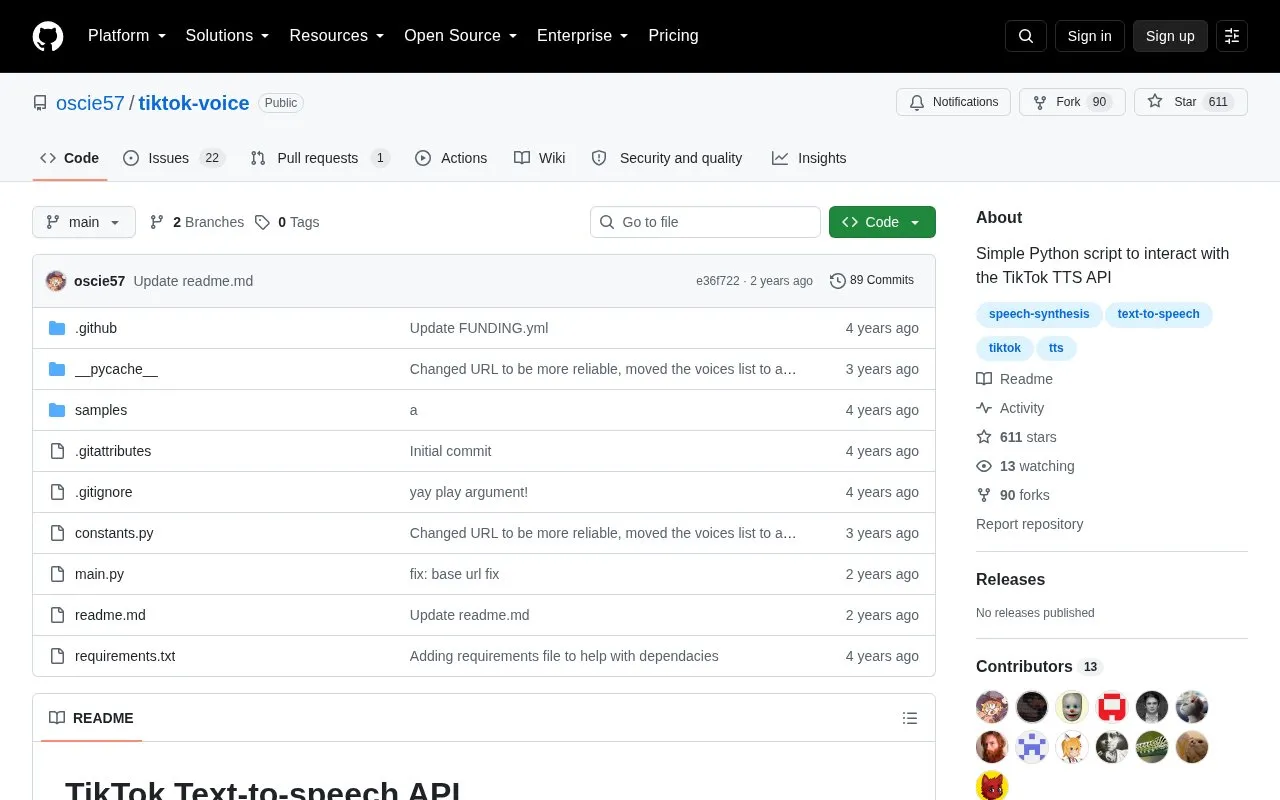
Task: Open the appearance settings icon button
Action: click(x=1232, y=36)
